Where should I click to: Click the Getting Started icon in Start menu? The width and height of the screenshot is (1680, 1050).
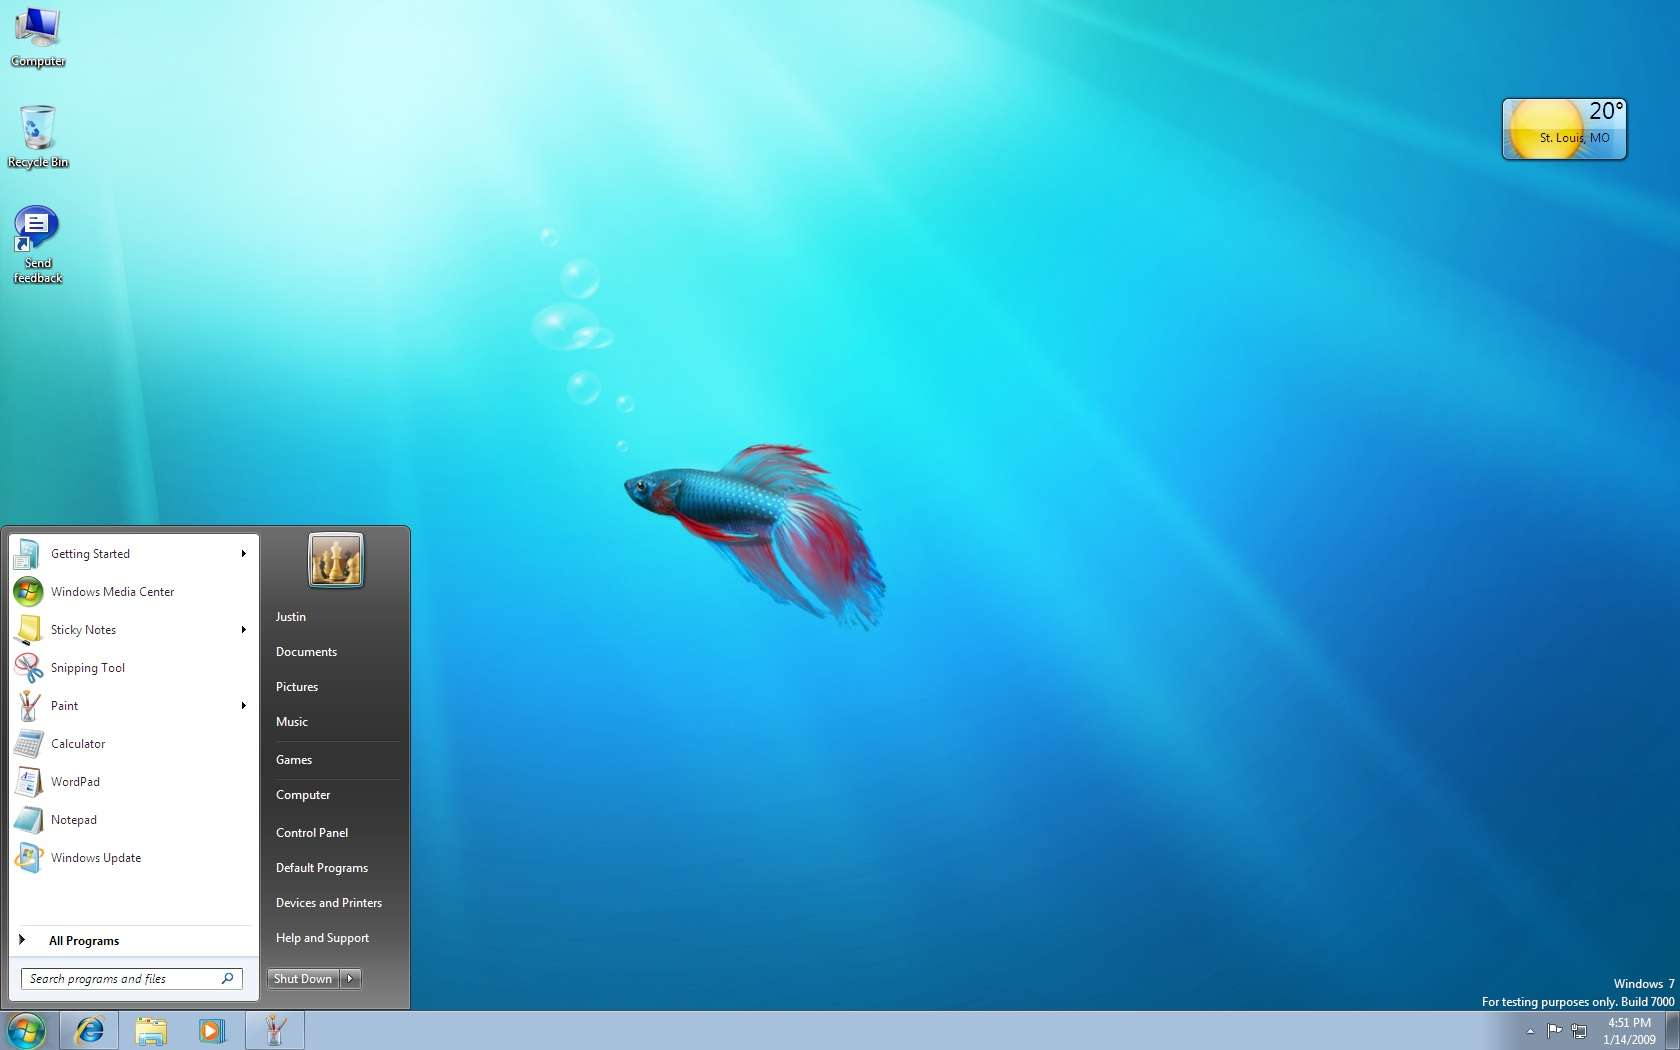pos(28,554)
